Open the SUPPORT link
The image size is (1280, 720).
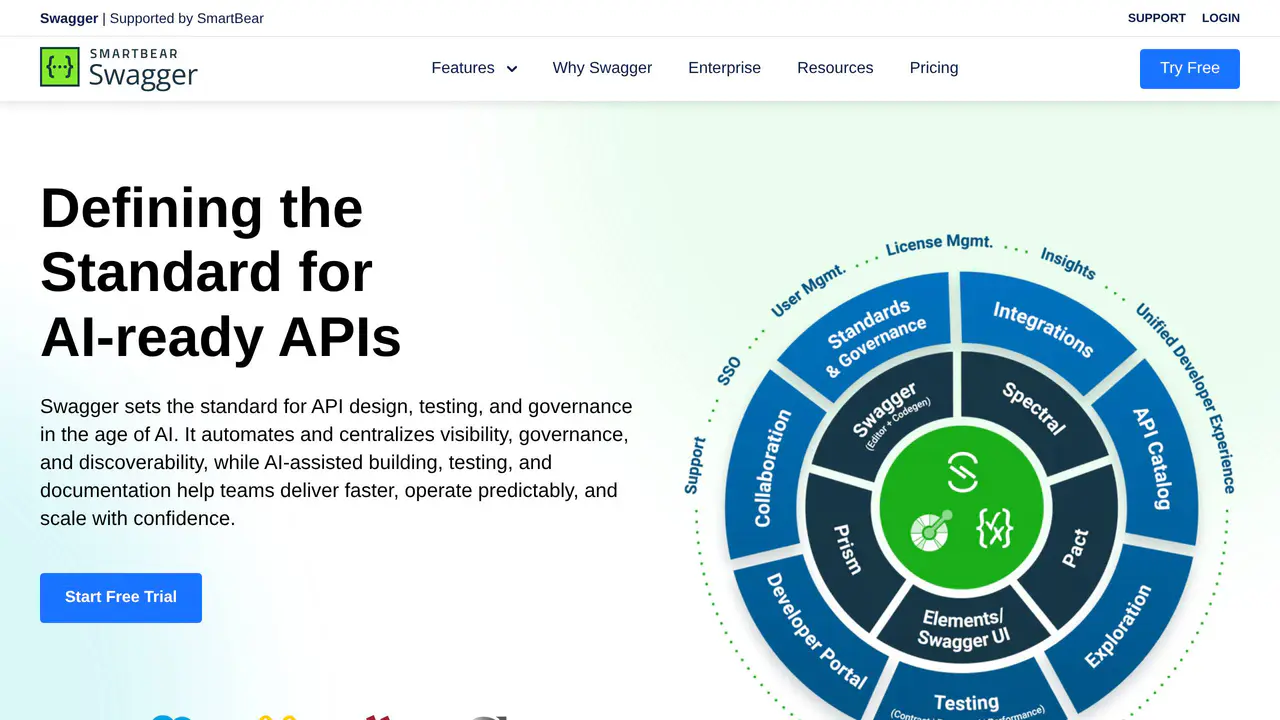coord(1157,18)
